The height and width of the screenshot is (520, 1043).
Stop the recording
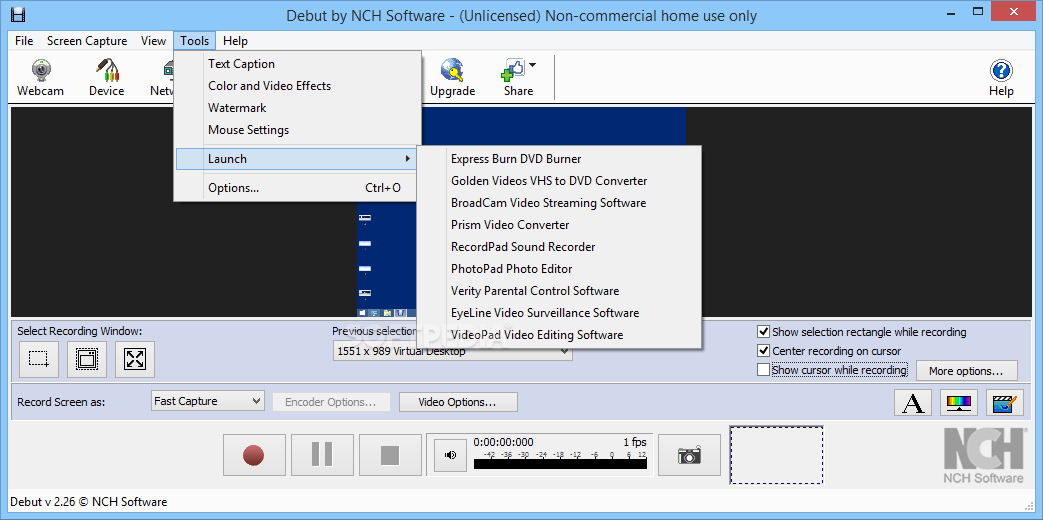(390, 455)
